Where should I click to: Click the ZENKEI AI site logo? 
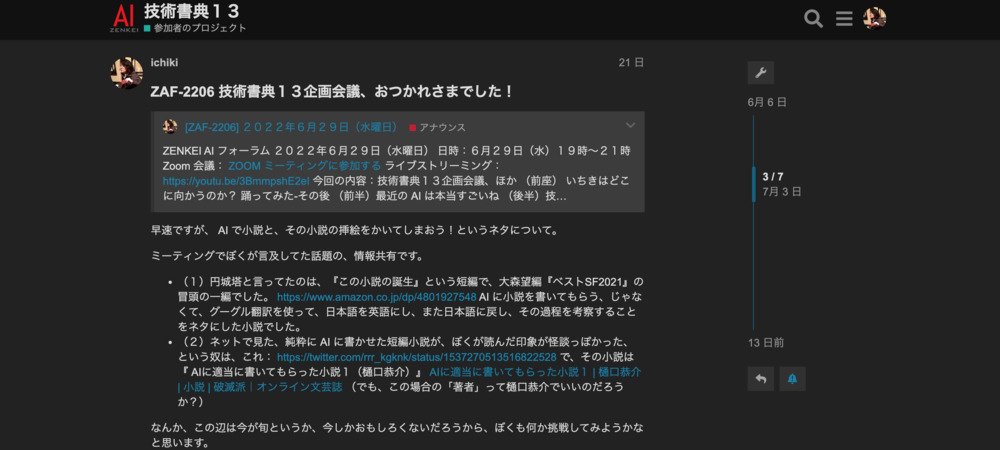tap(123, 18)
